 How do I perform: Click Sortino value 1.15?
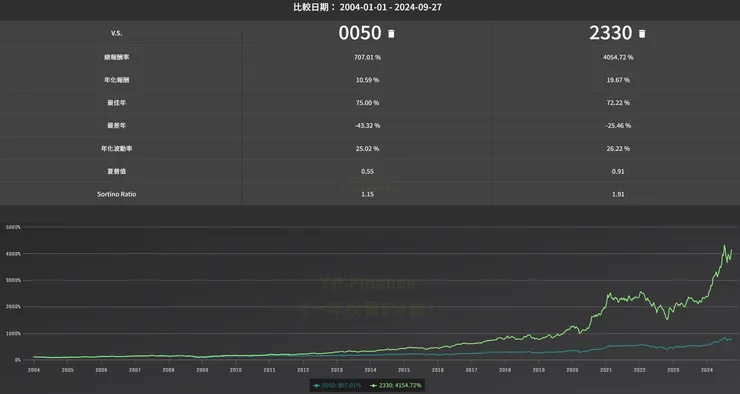367,194
